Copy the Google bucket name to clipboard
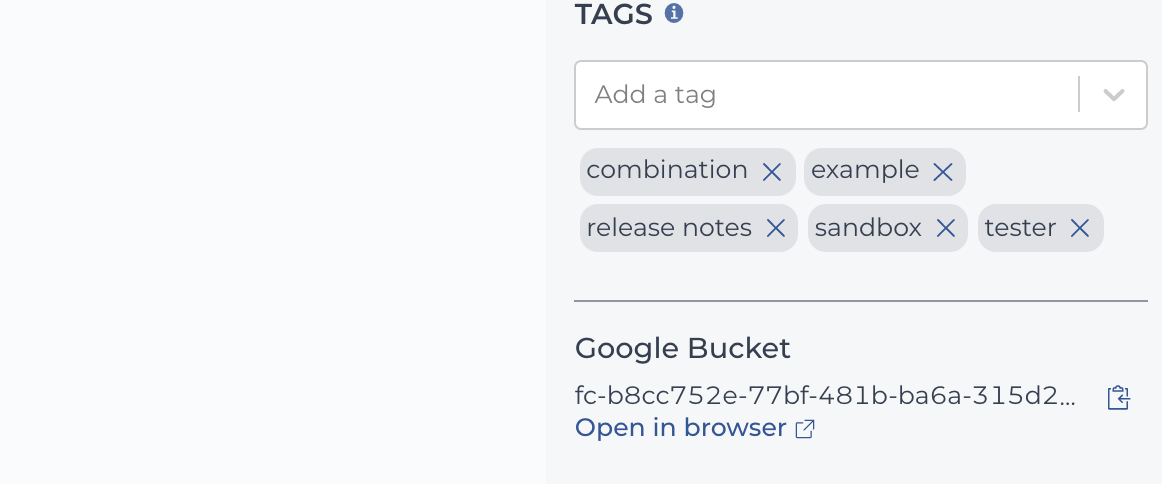Image resolution: width=1162 pixels, height=484 pixels. [1118, 398]
